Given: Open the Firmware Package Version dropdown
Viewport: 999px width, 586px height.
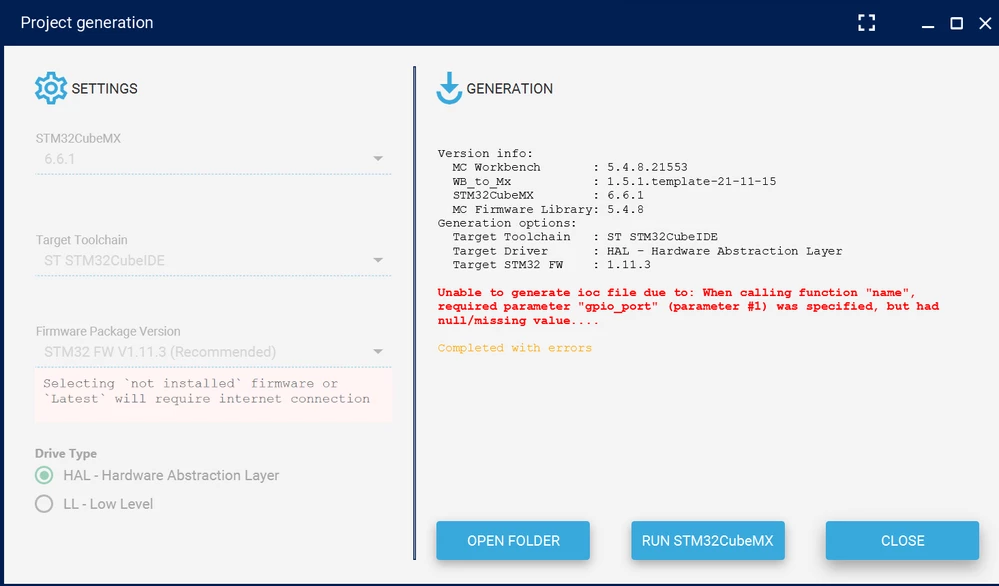Looking at the screenshot, I should (x=213, y=352).
